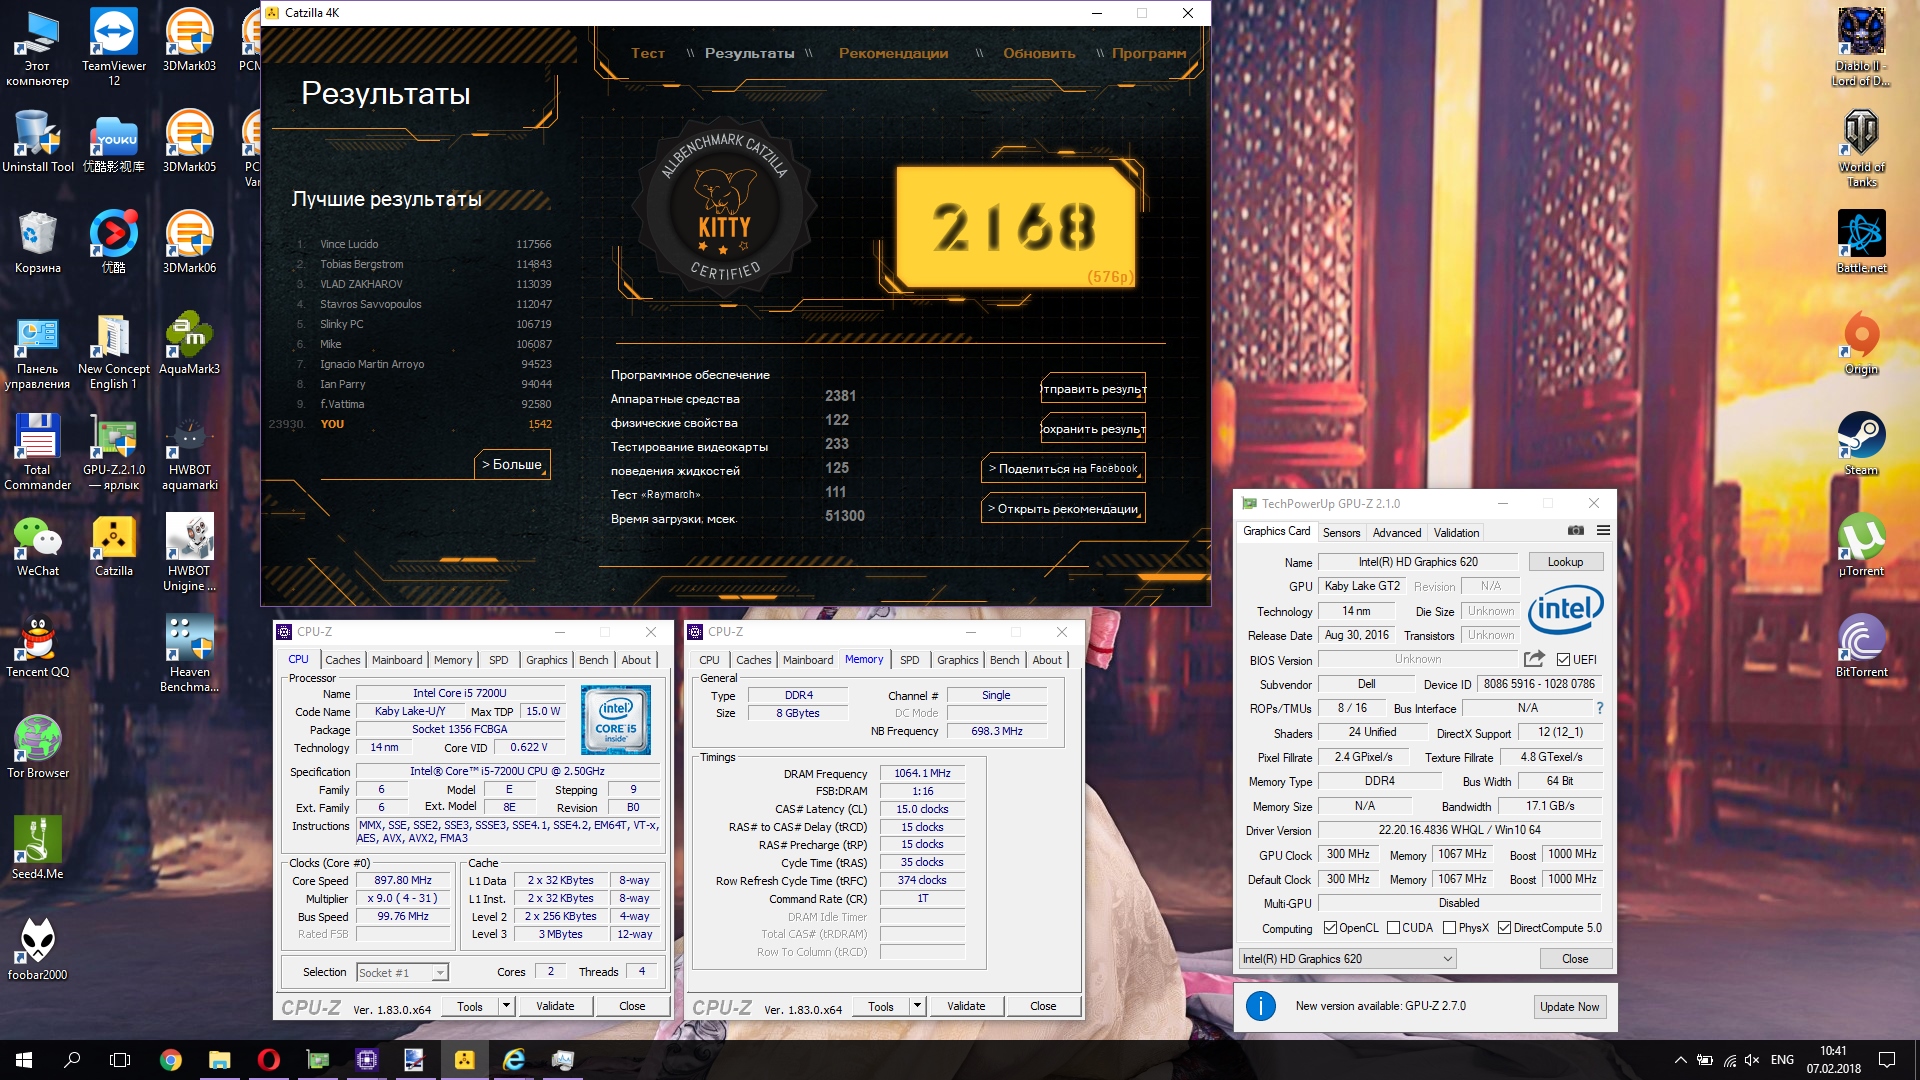Open Origin desktop icon
Screen dimensions: 1920x1080
coord(1861,343)
